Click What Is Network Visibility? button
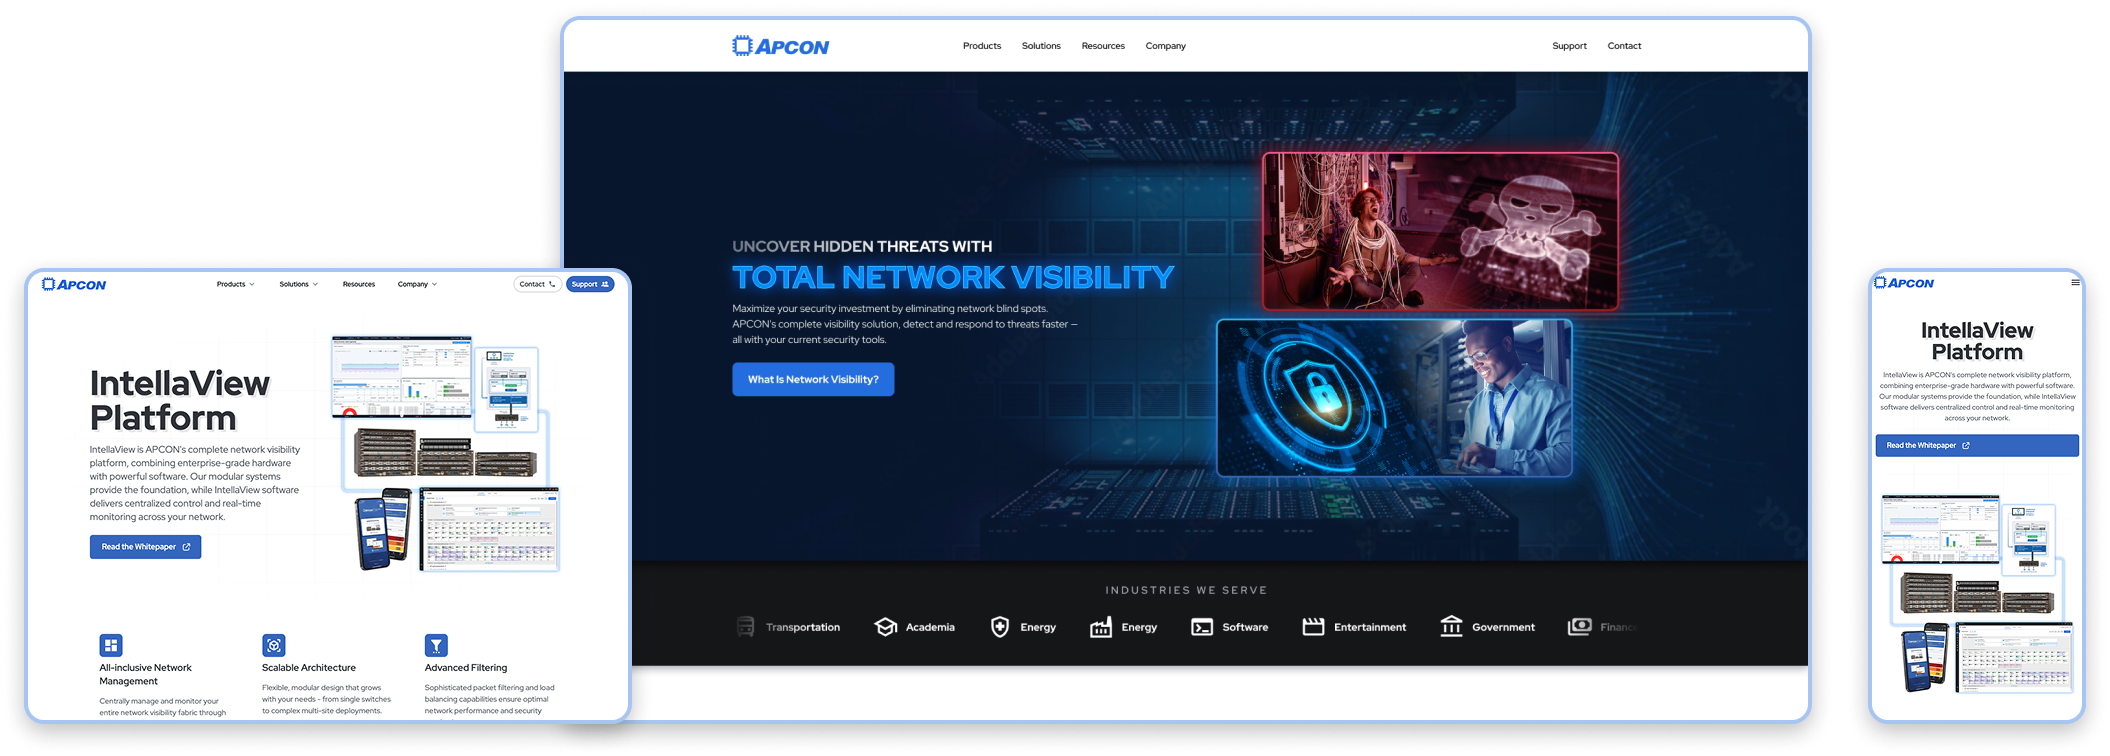This screenshot has height=756, width=2110. click(x=813, y=379)
